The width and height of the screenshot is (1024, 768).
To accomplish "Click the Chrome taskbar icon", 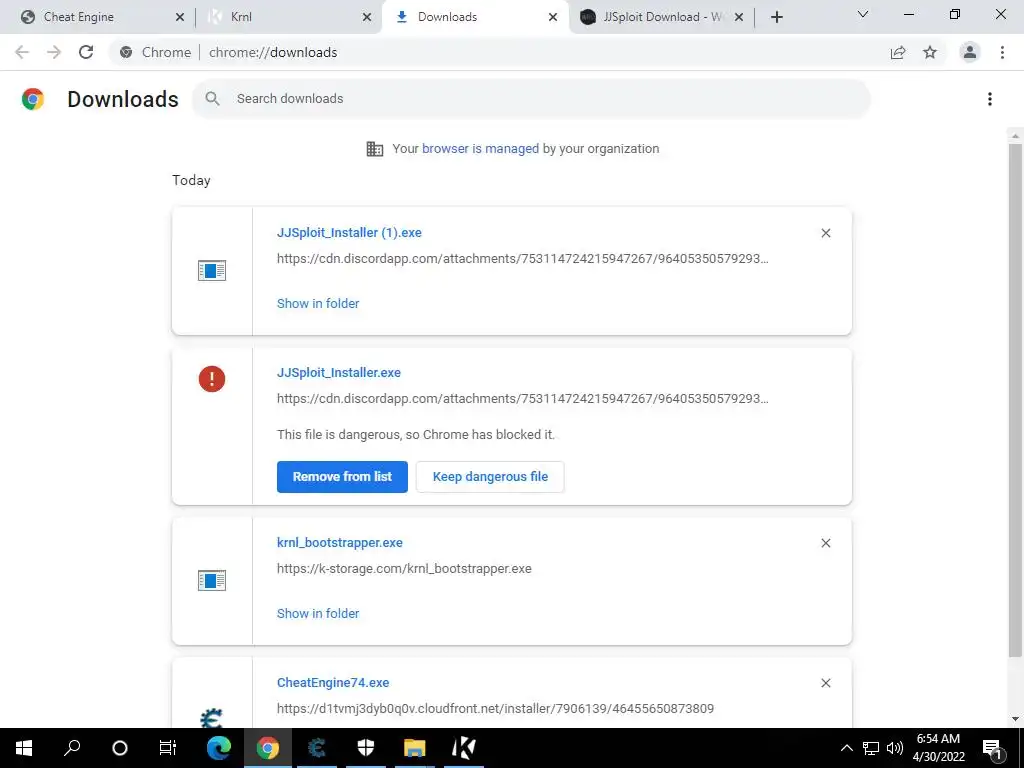I will [x=267, y=748].
